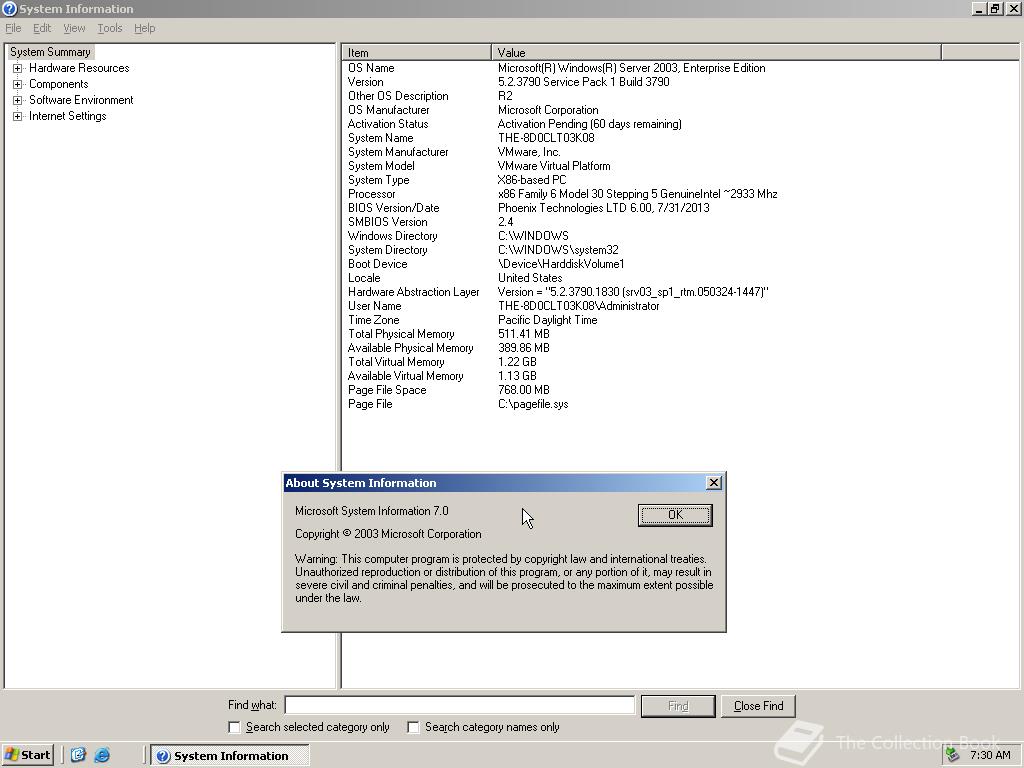Select the Hardware Resources label
The height and width of the screenshot is (768, 1024).
coord(79,68)
